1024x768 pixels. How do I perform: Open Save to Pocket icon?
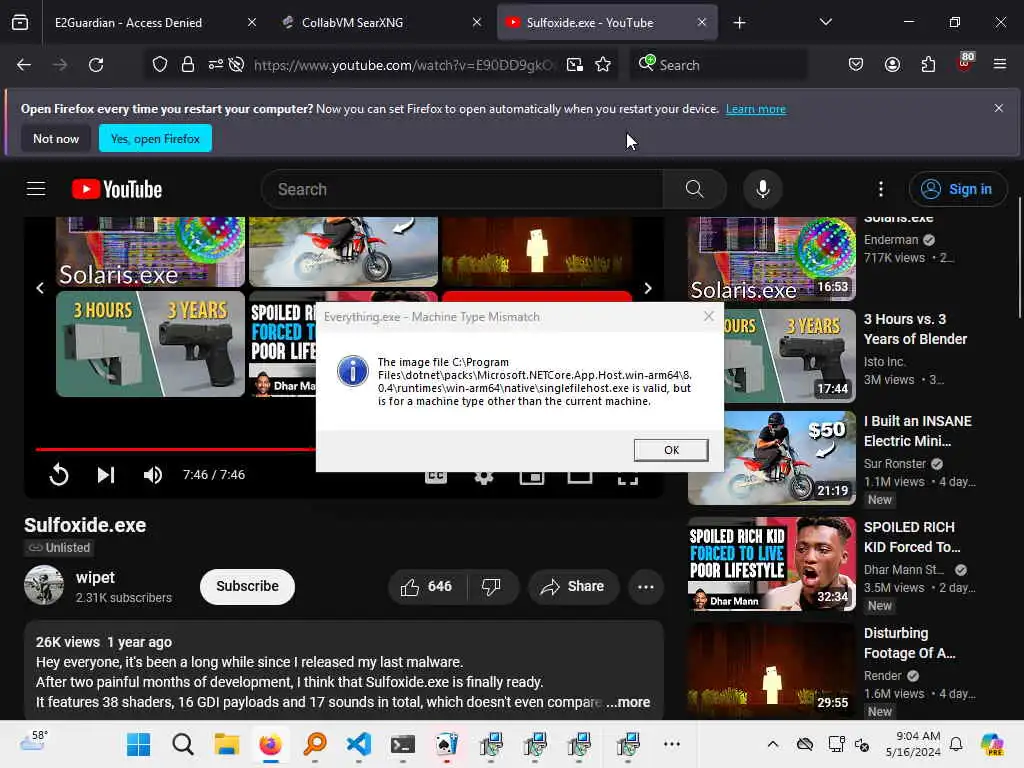(856, 65)
